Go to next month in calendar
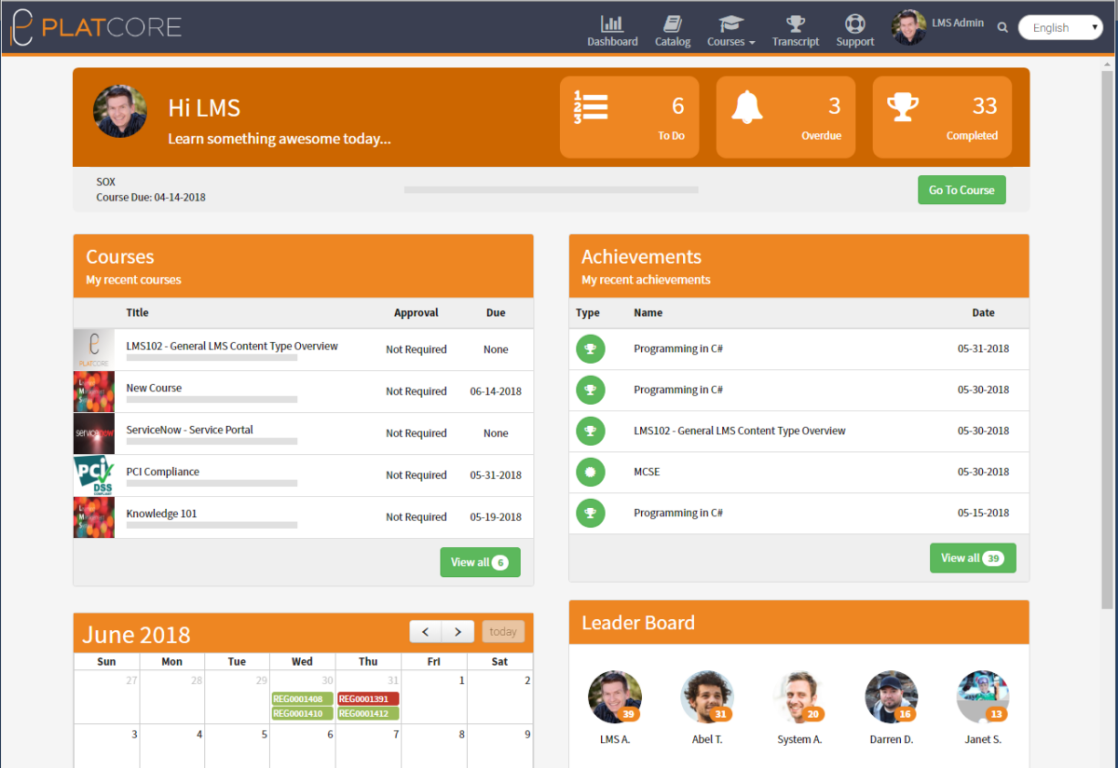1118x768 pixels. [458, 632]
